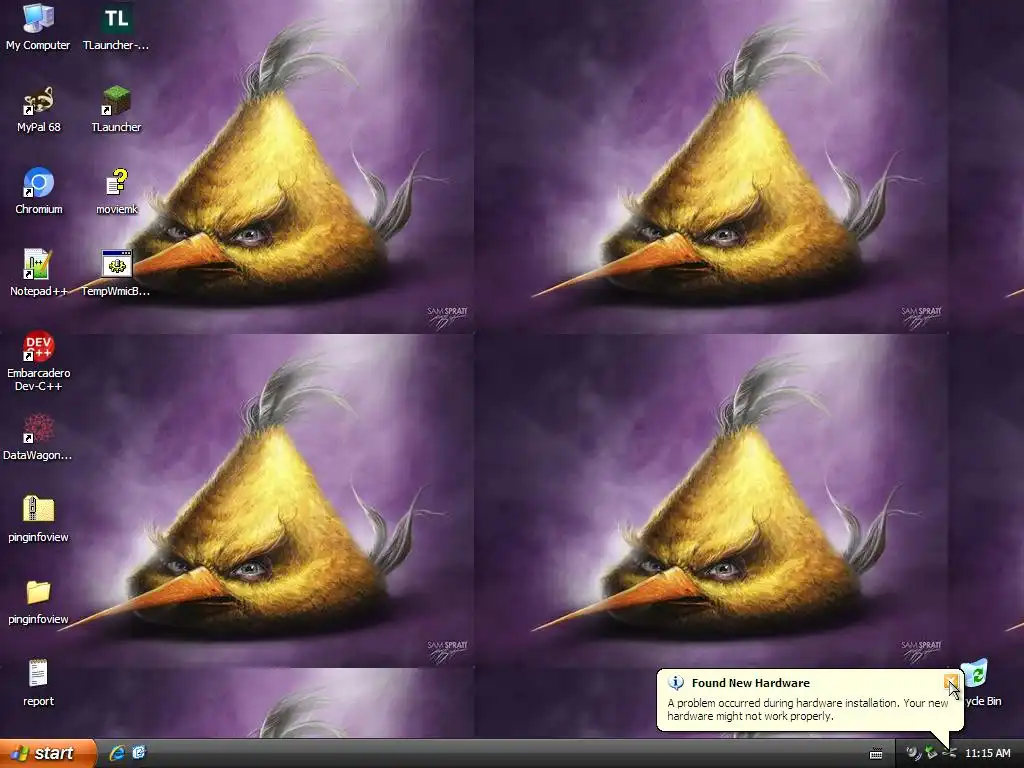This screenshot has height=768, width=1024.
Task: Select the Recycle Bin icon
Action: click(x=975, y=674)
